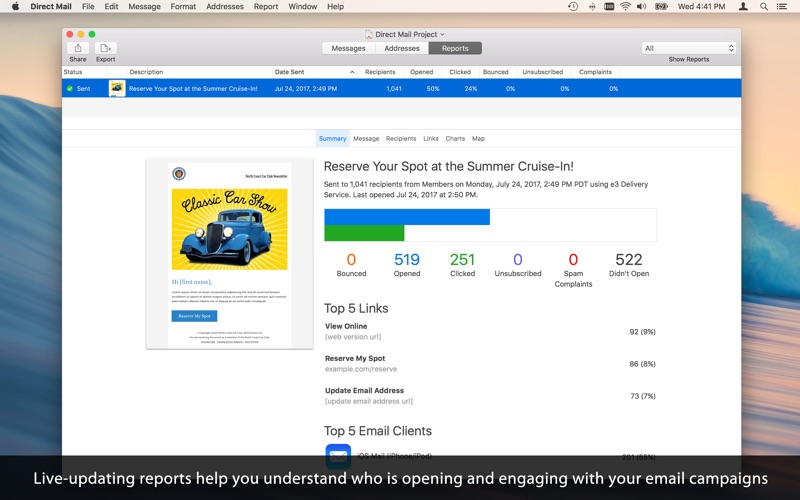This screenshot has height=500, width=800.
Task: Click the campaign thumbnail icon in report row
Action: (117, 88)
